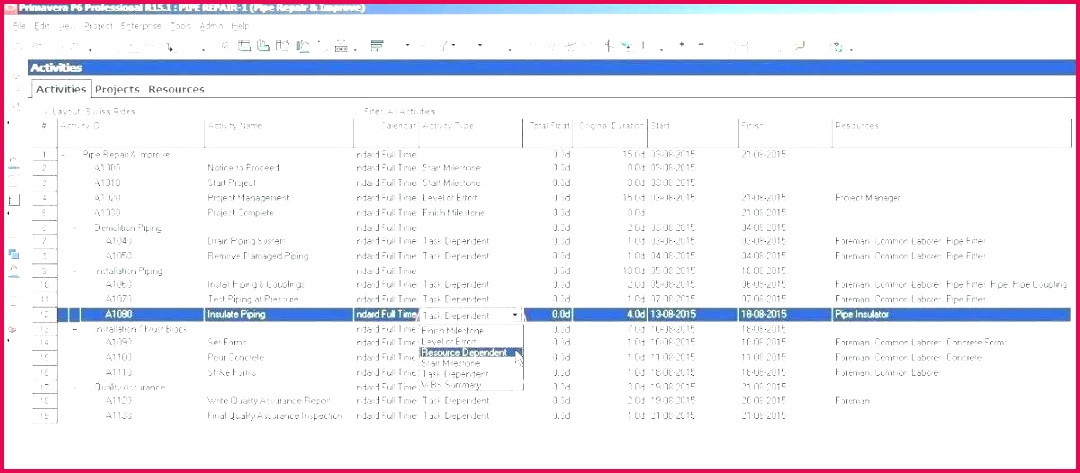This screenshot has width=1080, height=473.
Task: Open the Activity Type dropdown arrow for A1080
Action: [515, 315]
